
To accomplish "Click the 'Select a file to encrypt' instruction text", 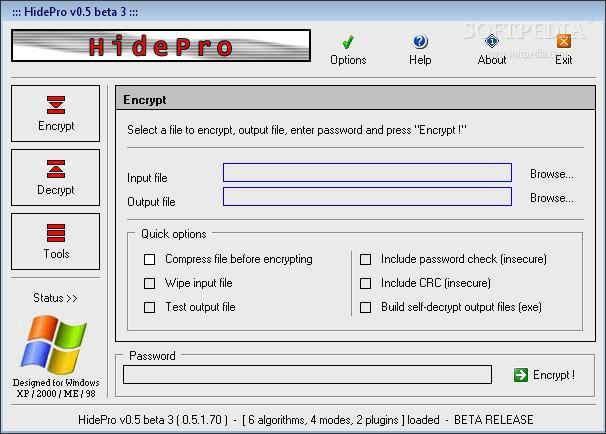I will pyautogui.click(x=297, y=130).
